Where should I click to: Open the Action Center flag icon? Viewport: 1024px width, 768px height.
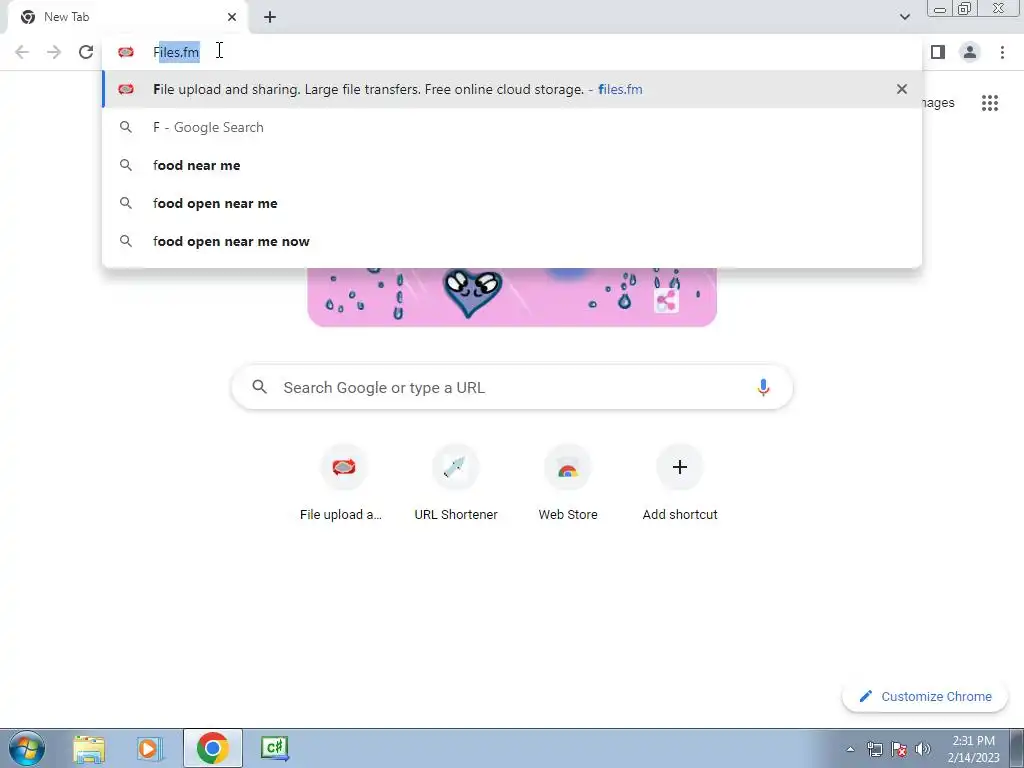click(x=899, y=749)
